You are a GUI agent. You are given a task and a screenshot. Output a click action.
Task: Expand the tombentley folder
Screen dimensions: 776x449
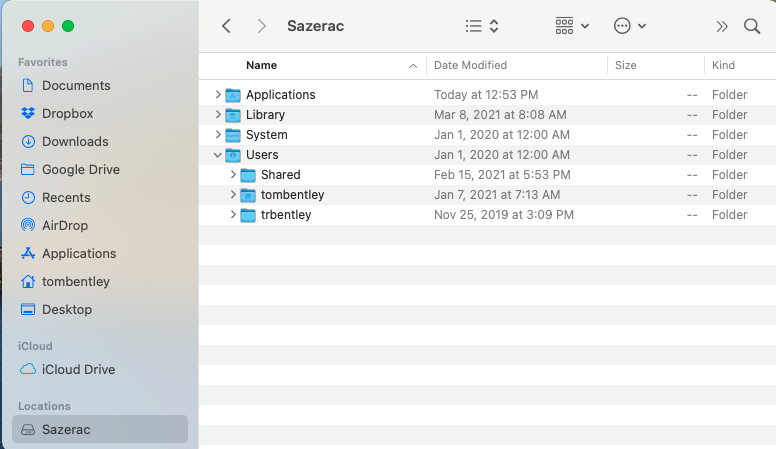[233, 195]
